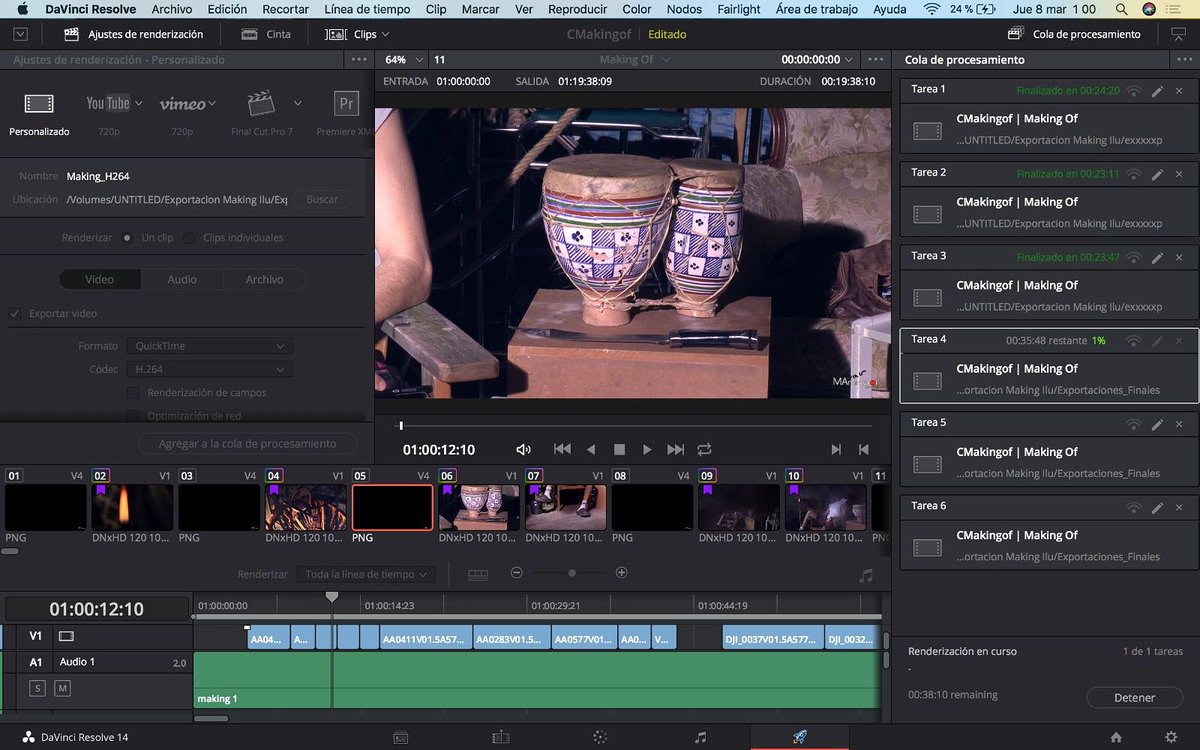Open viewer zoom 64% dropdown

click(402, 60)
